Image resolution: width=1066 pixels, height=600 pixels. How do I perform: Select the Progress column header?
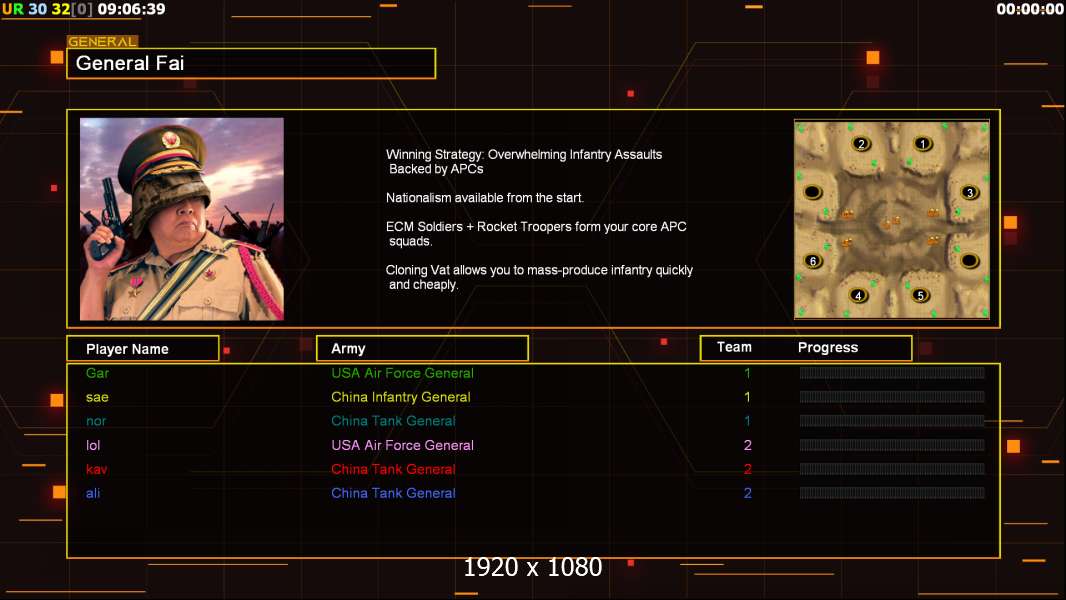point(828,347)
